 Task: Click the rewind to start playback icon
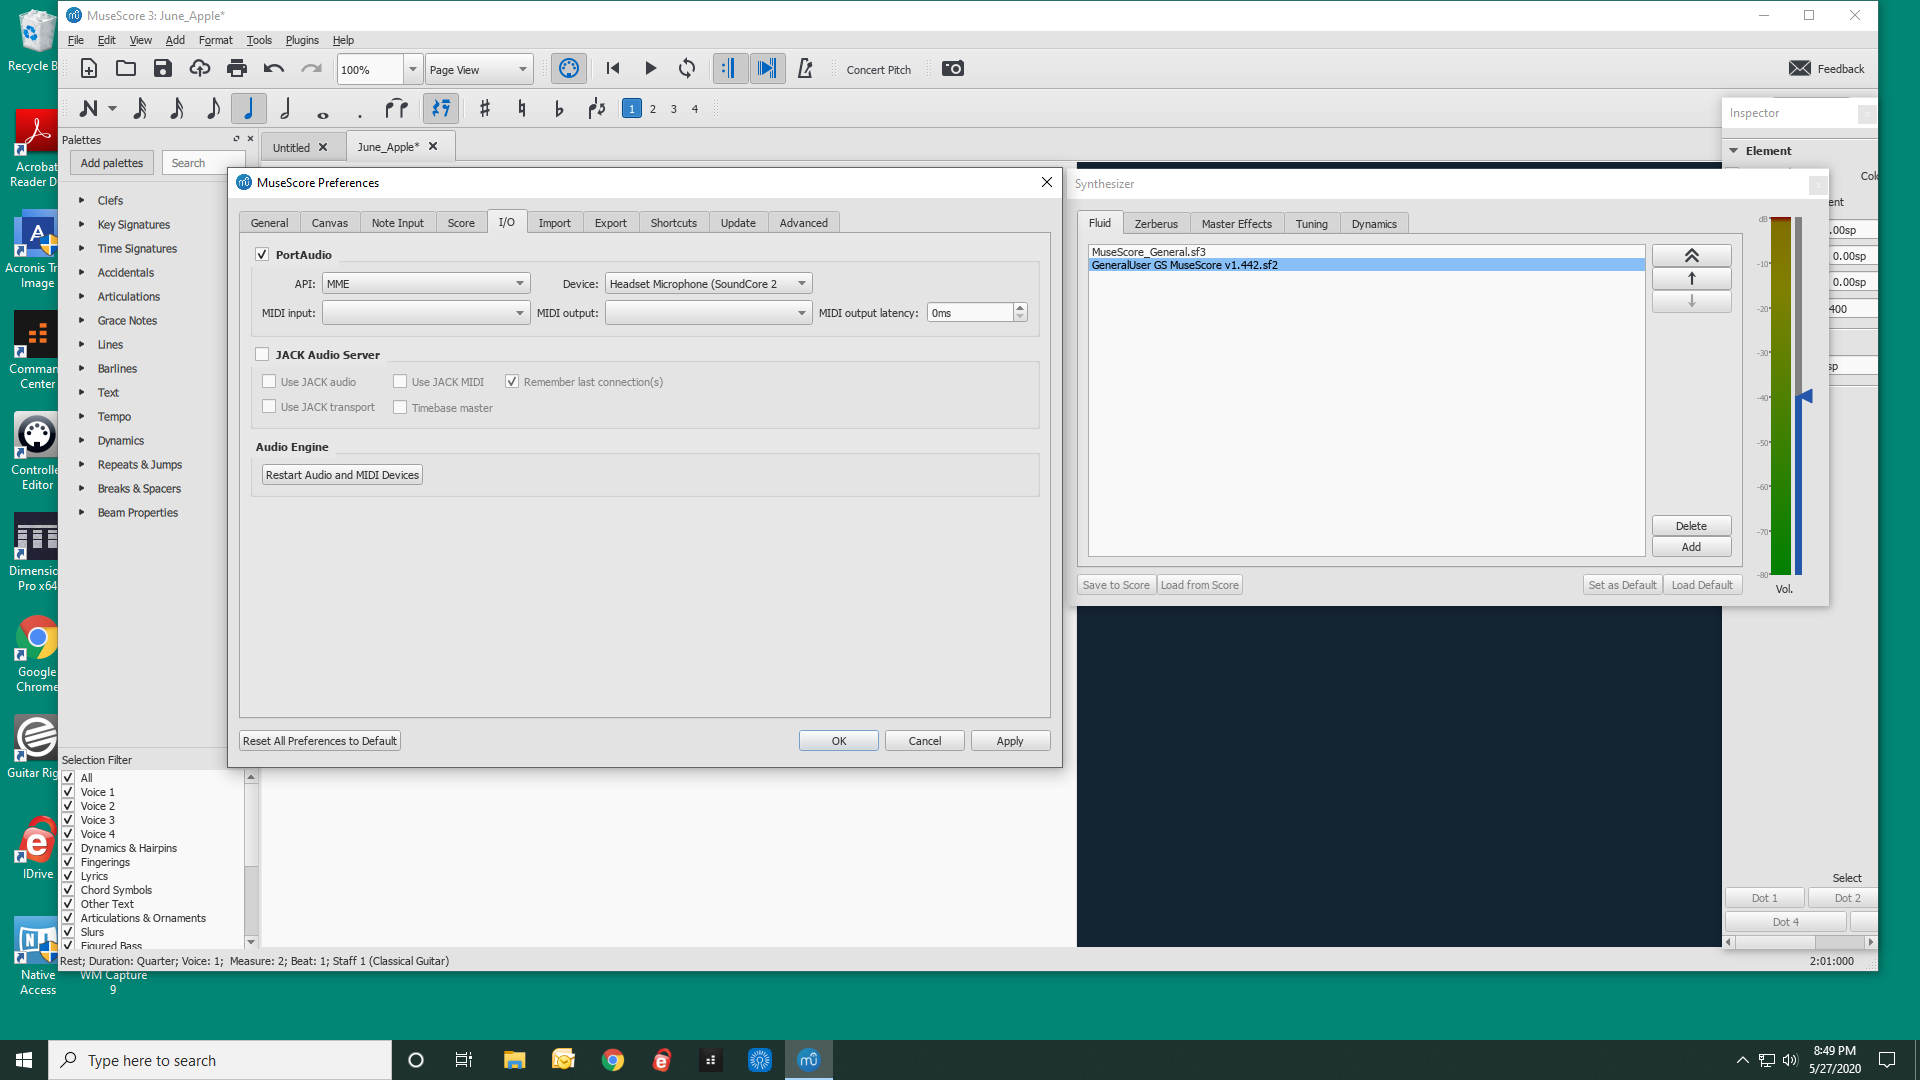(612, 69)
